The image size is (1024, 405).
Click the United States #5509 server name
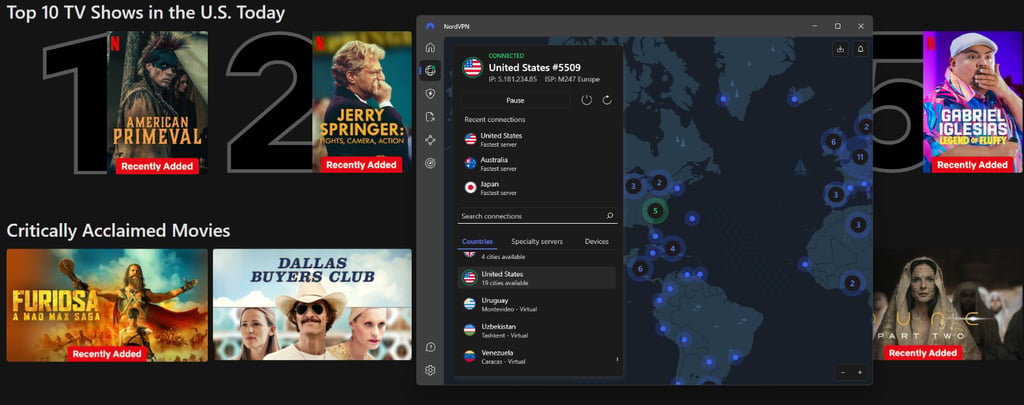(x=534, y=67)
